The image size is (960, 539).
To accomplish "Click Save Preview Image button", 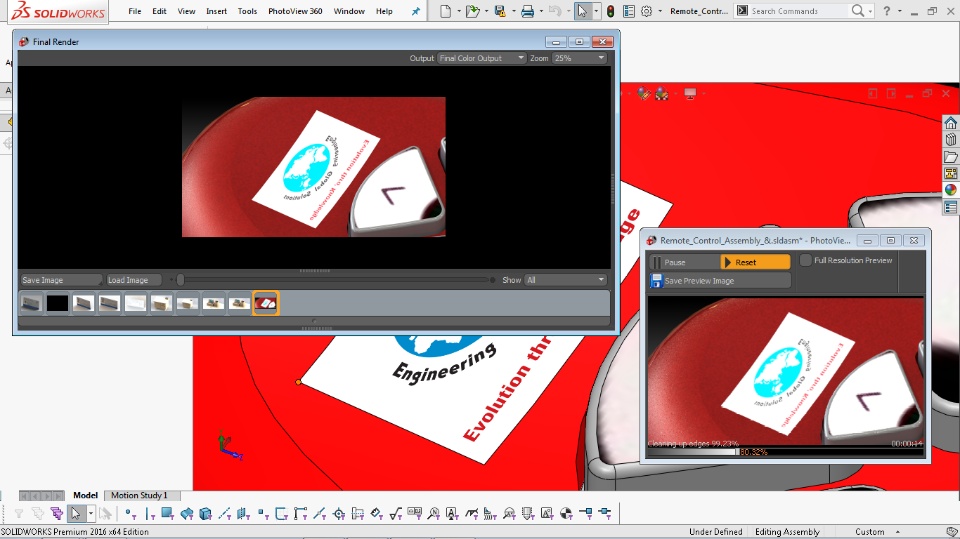I will (720, 281).
